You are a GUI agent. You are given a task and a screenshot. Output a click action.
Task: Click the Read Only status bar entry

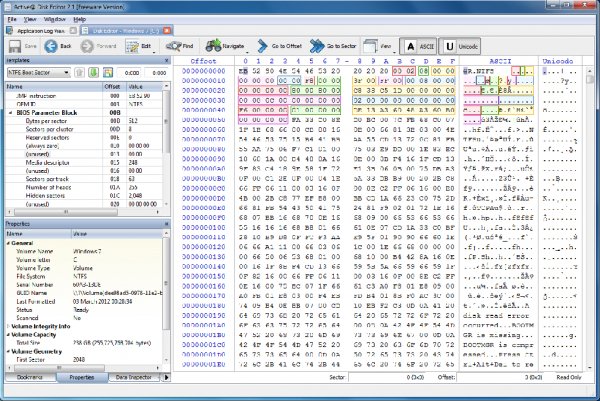pos(569,377)
